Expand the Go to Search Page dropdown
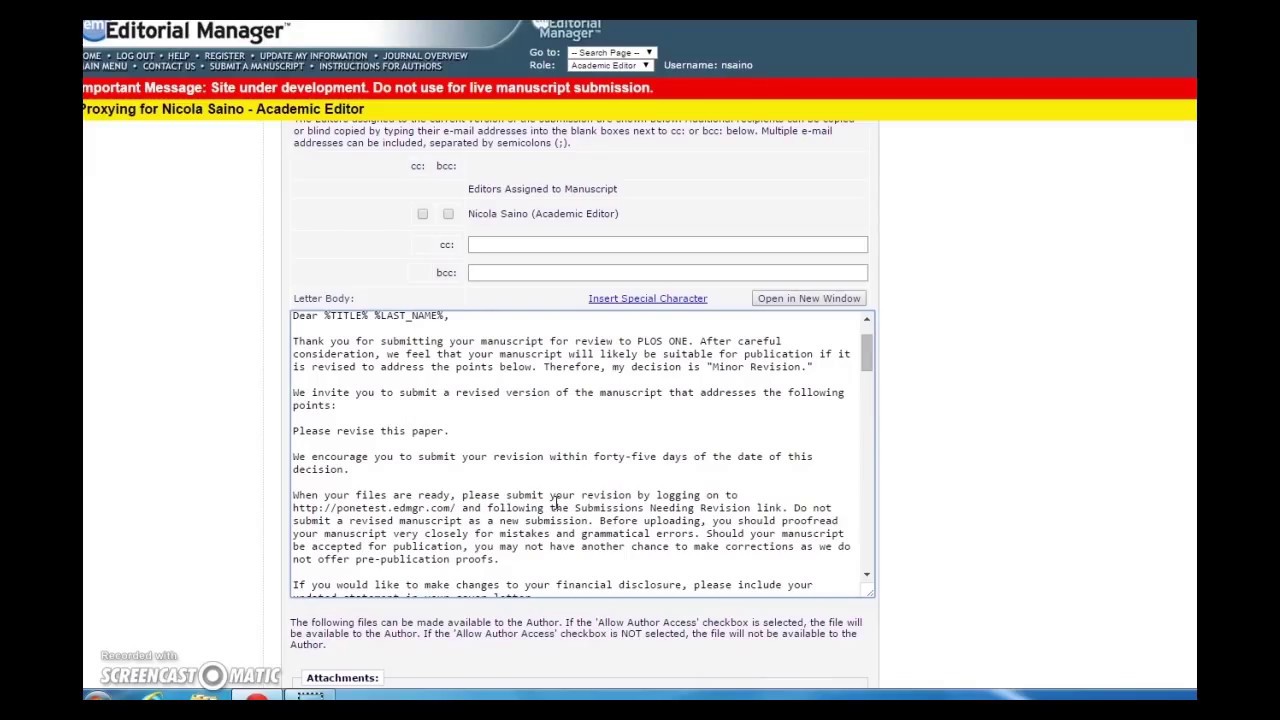 pos(612,52)
